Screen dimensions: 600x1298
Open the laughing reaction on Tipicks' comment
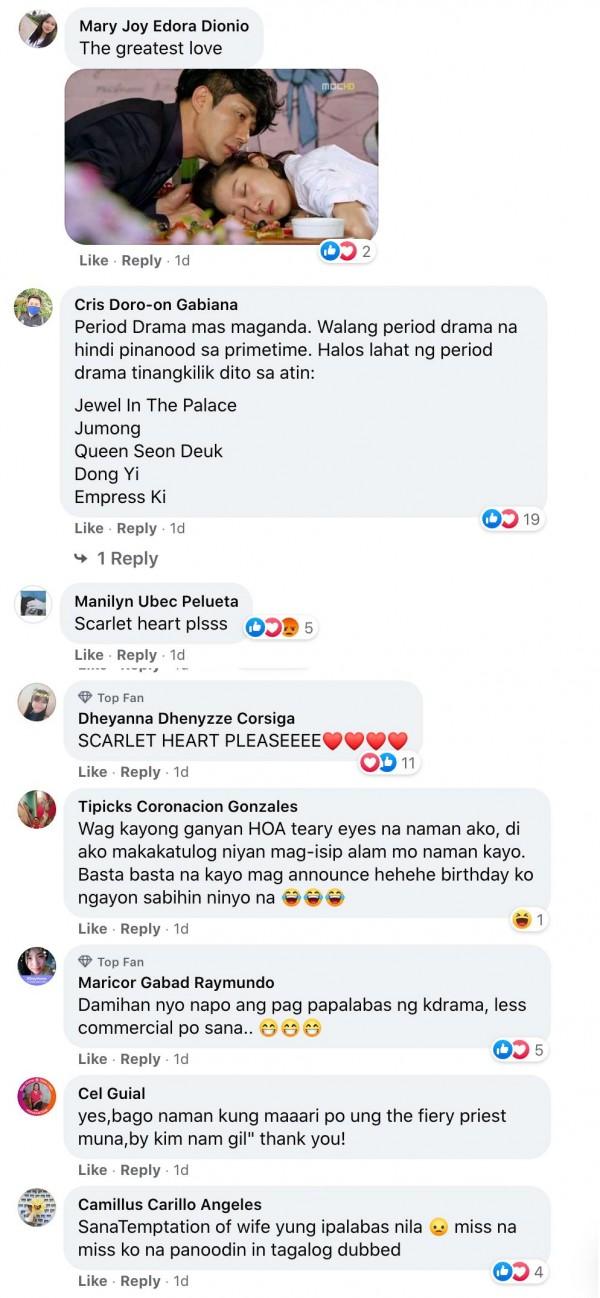[x=527, y=919]
